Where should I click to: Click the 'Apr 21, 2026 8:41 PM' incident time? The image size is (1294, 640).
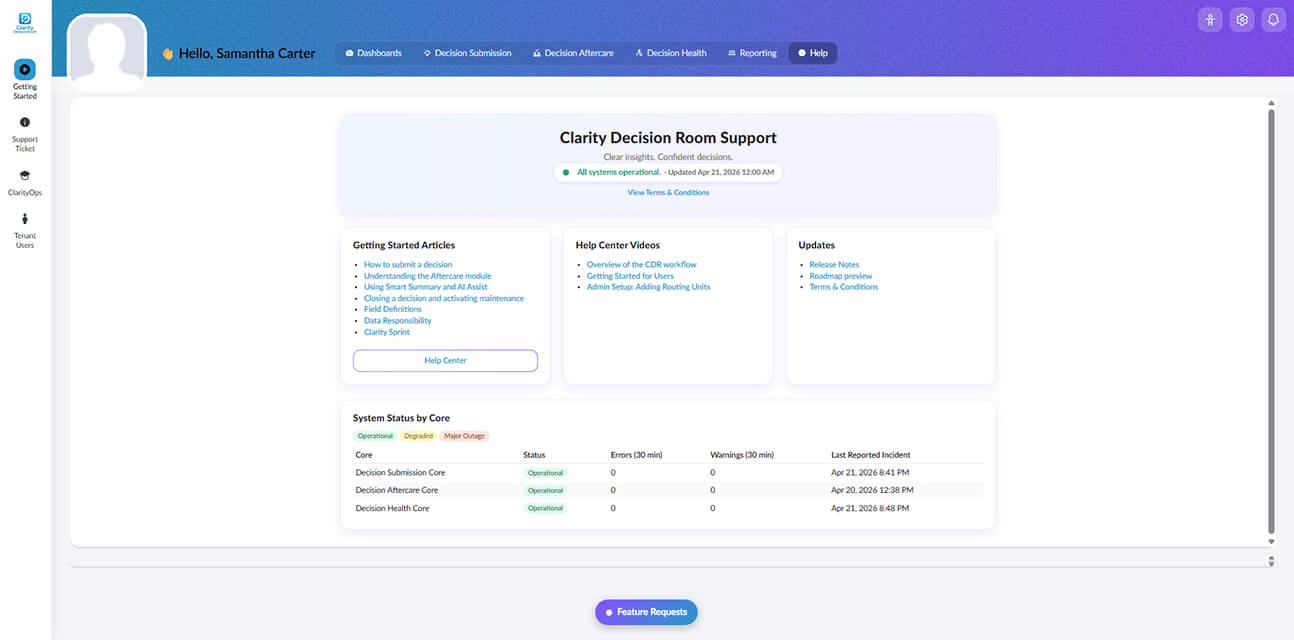[870, 472]
